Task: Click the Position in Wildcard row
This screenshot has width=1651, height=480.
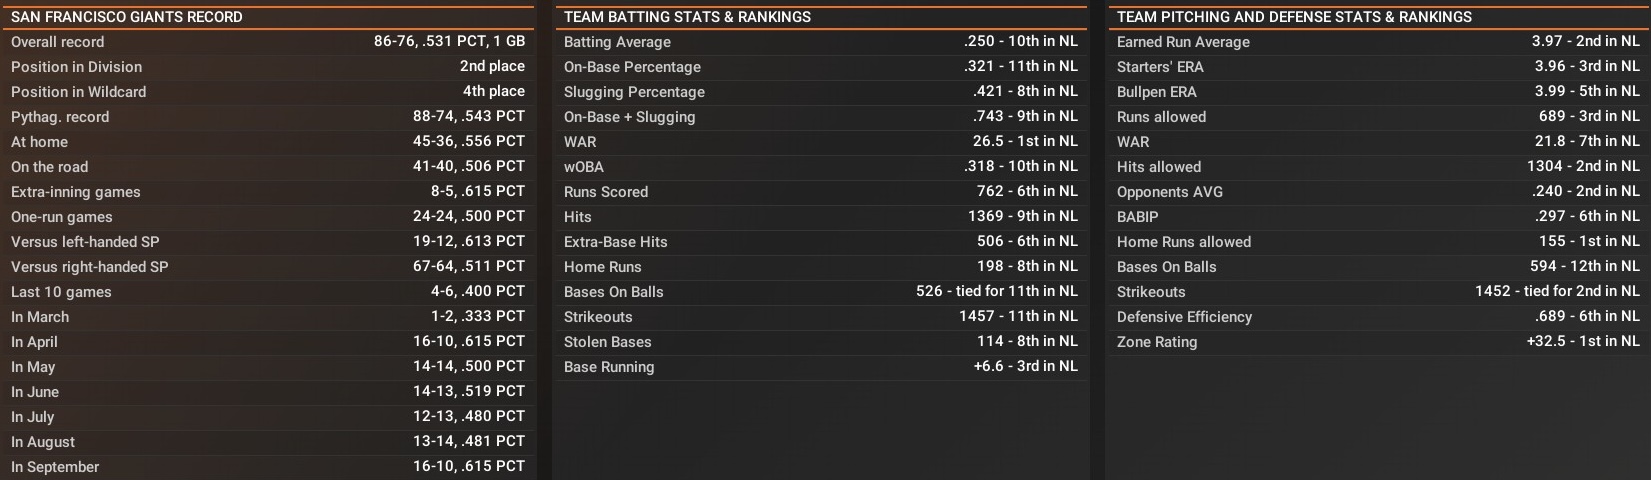Action: [x=267, y=92]
